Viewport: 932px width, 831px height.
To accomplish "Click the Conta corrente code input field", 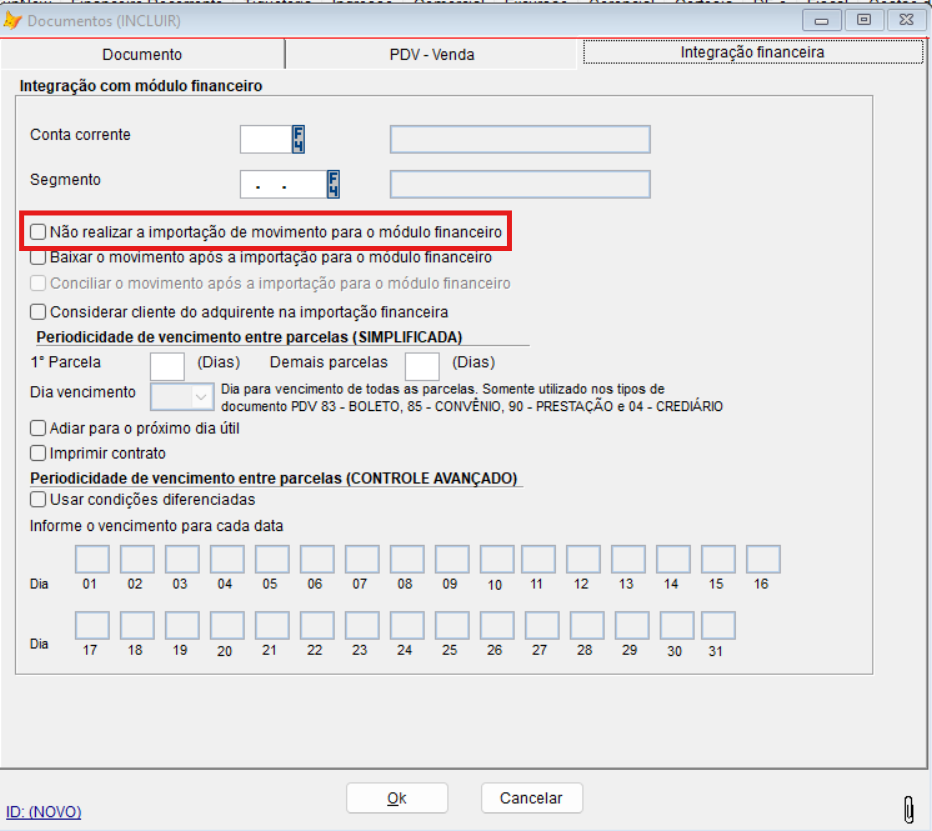I will (265, 139).
